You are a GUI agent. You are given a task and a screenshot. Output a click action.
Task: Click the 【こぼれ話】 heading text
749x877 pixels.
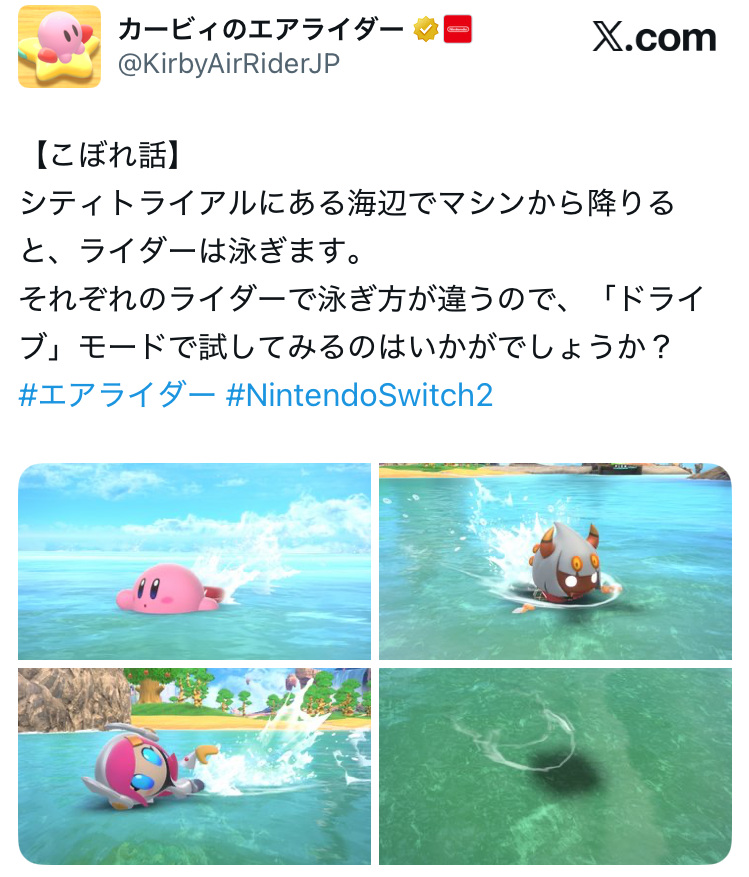(x=106, y=155)
